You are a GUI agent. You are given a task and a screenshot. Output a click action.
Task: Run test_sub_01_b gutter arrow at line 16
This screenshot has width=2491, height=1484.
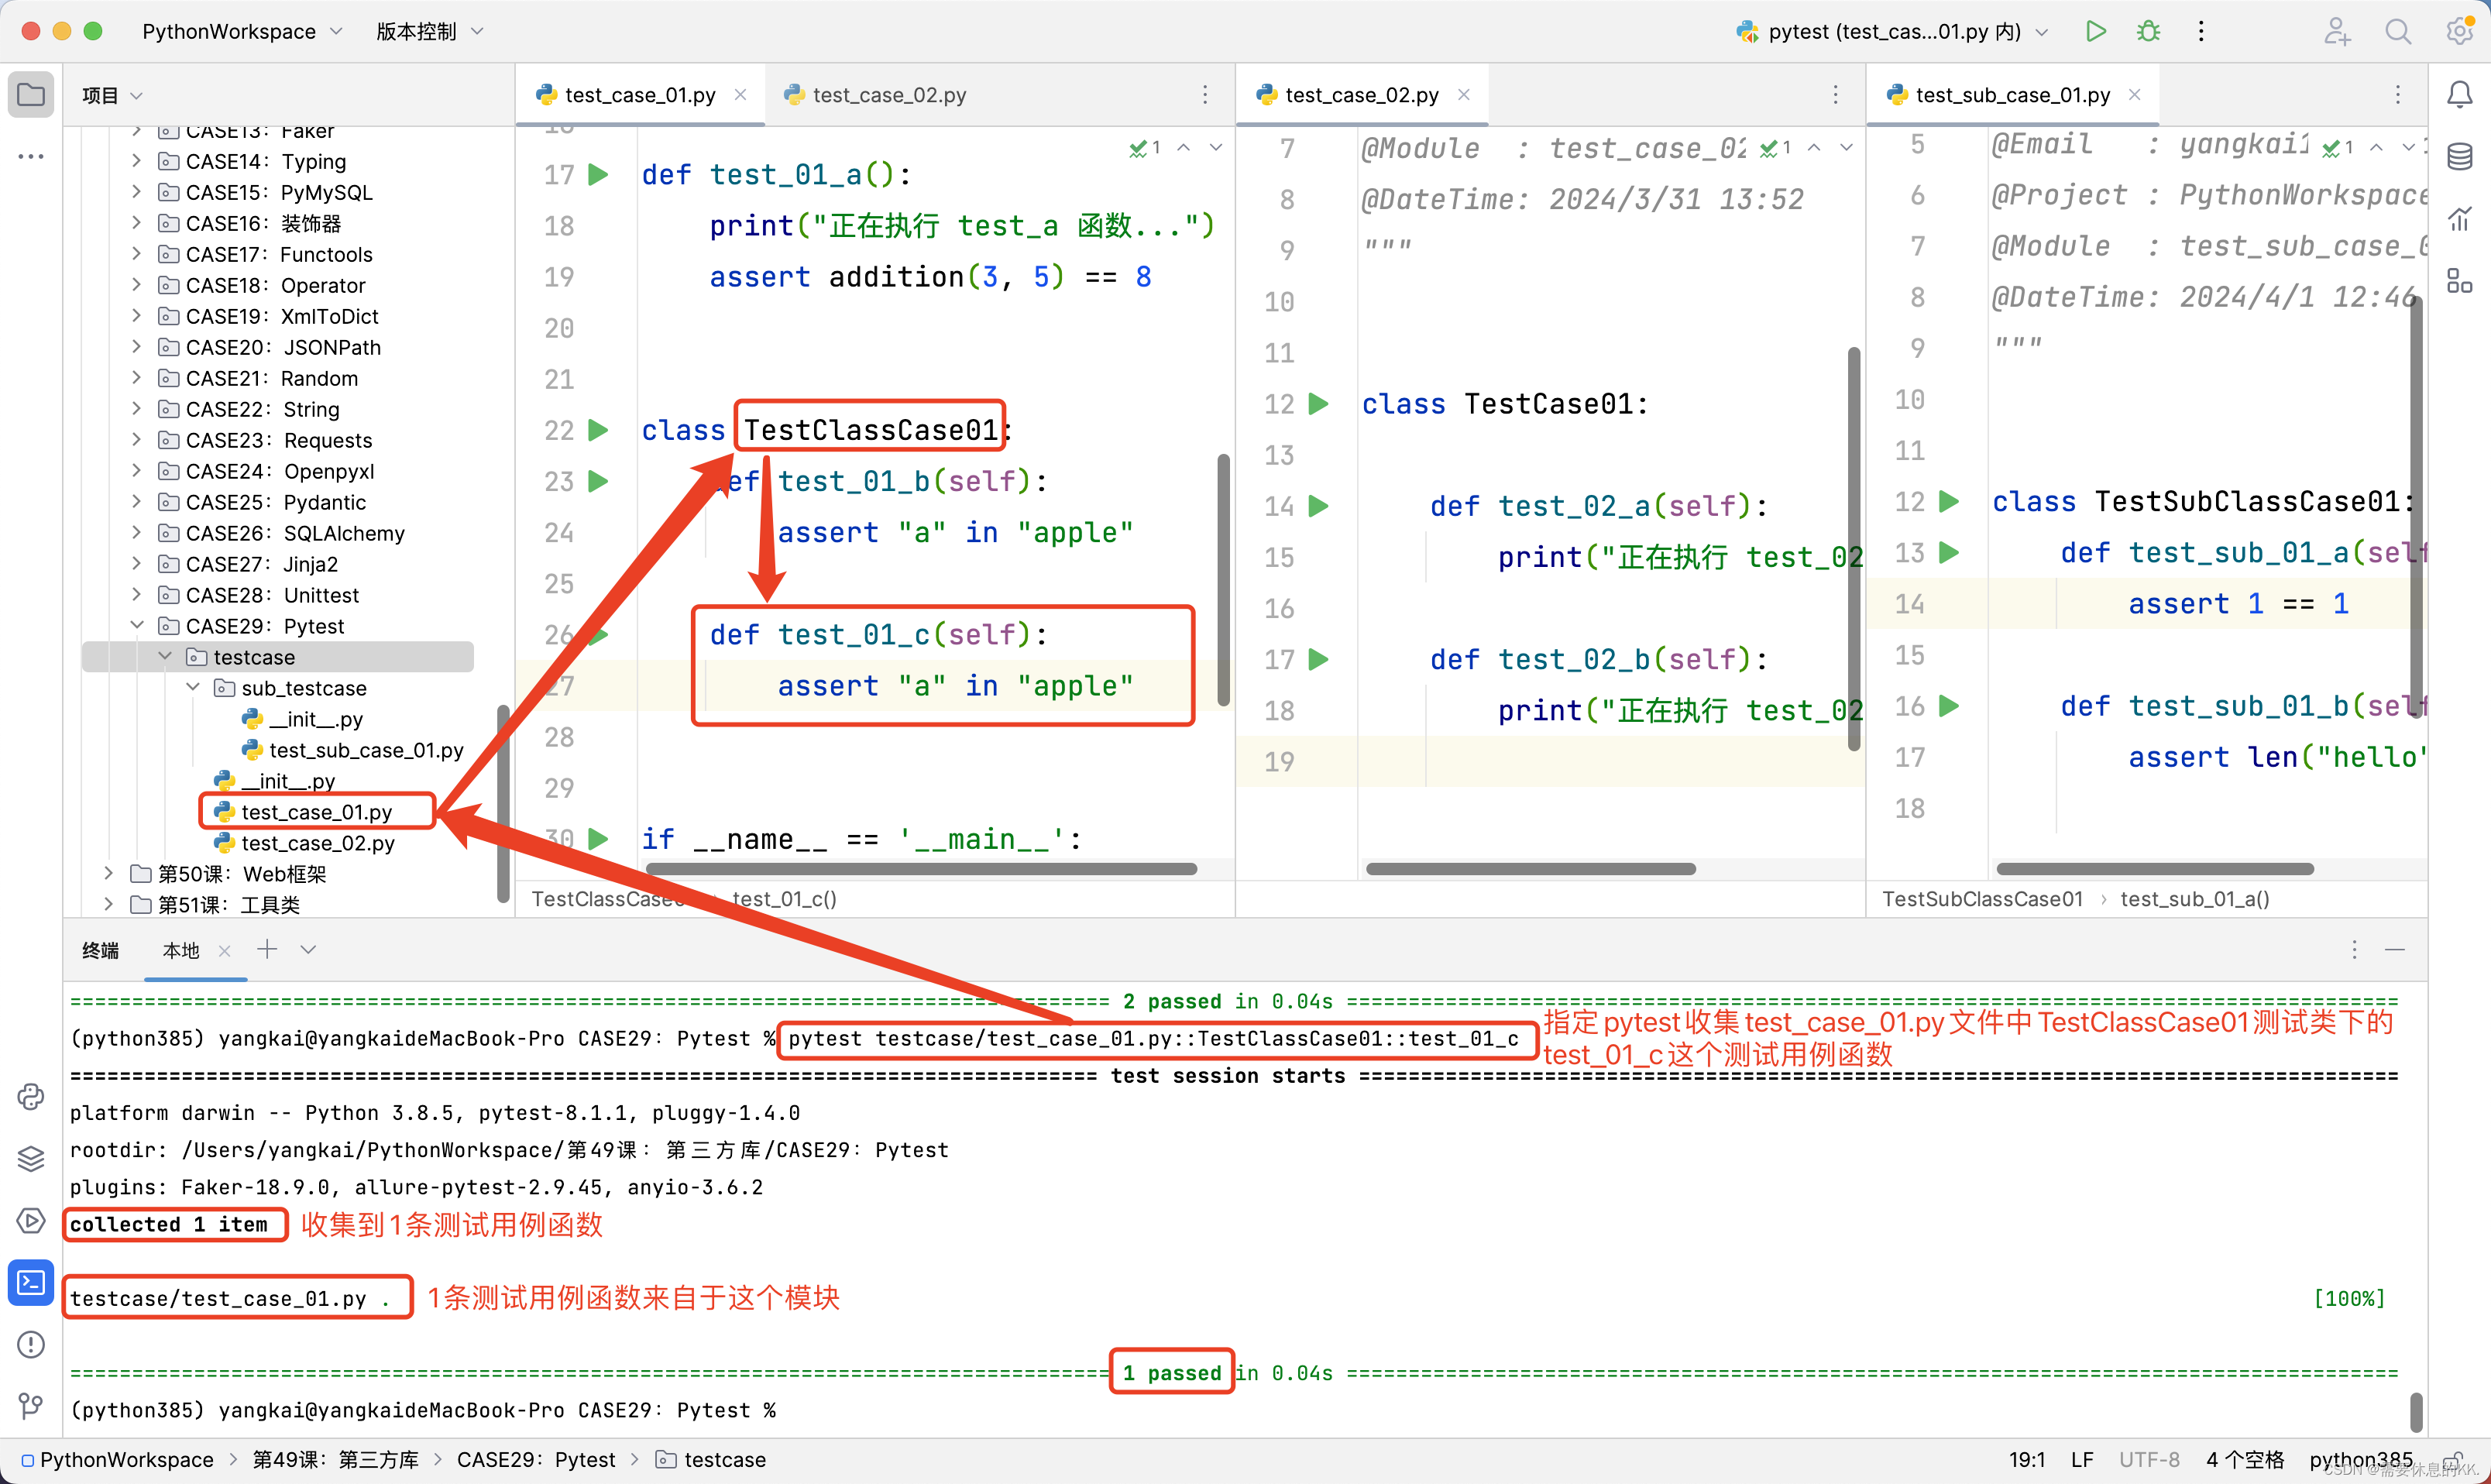click(1949, 706)
